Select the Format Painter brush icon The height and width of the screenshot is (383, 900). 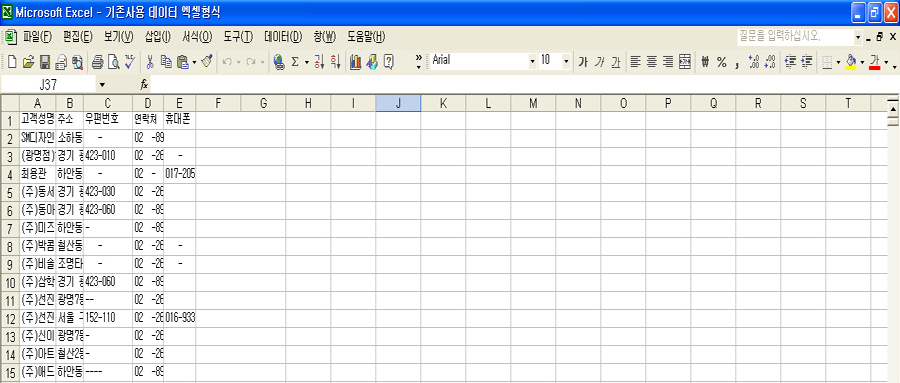[x=207, y=61]
